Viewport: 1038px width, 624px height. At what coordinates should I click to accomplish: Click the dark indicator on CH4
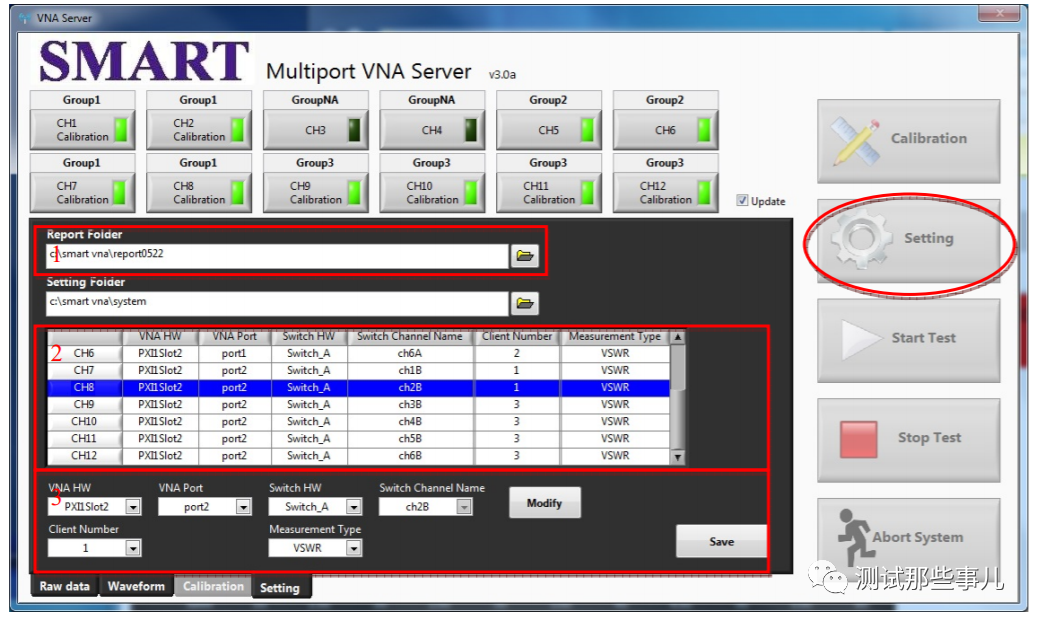tap(471, 130)
